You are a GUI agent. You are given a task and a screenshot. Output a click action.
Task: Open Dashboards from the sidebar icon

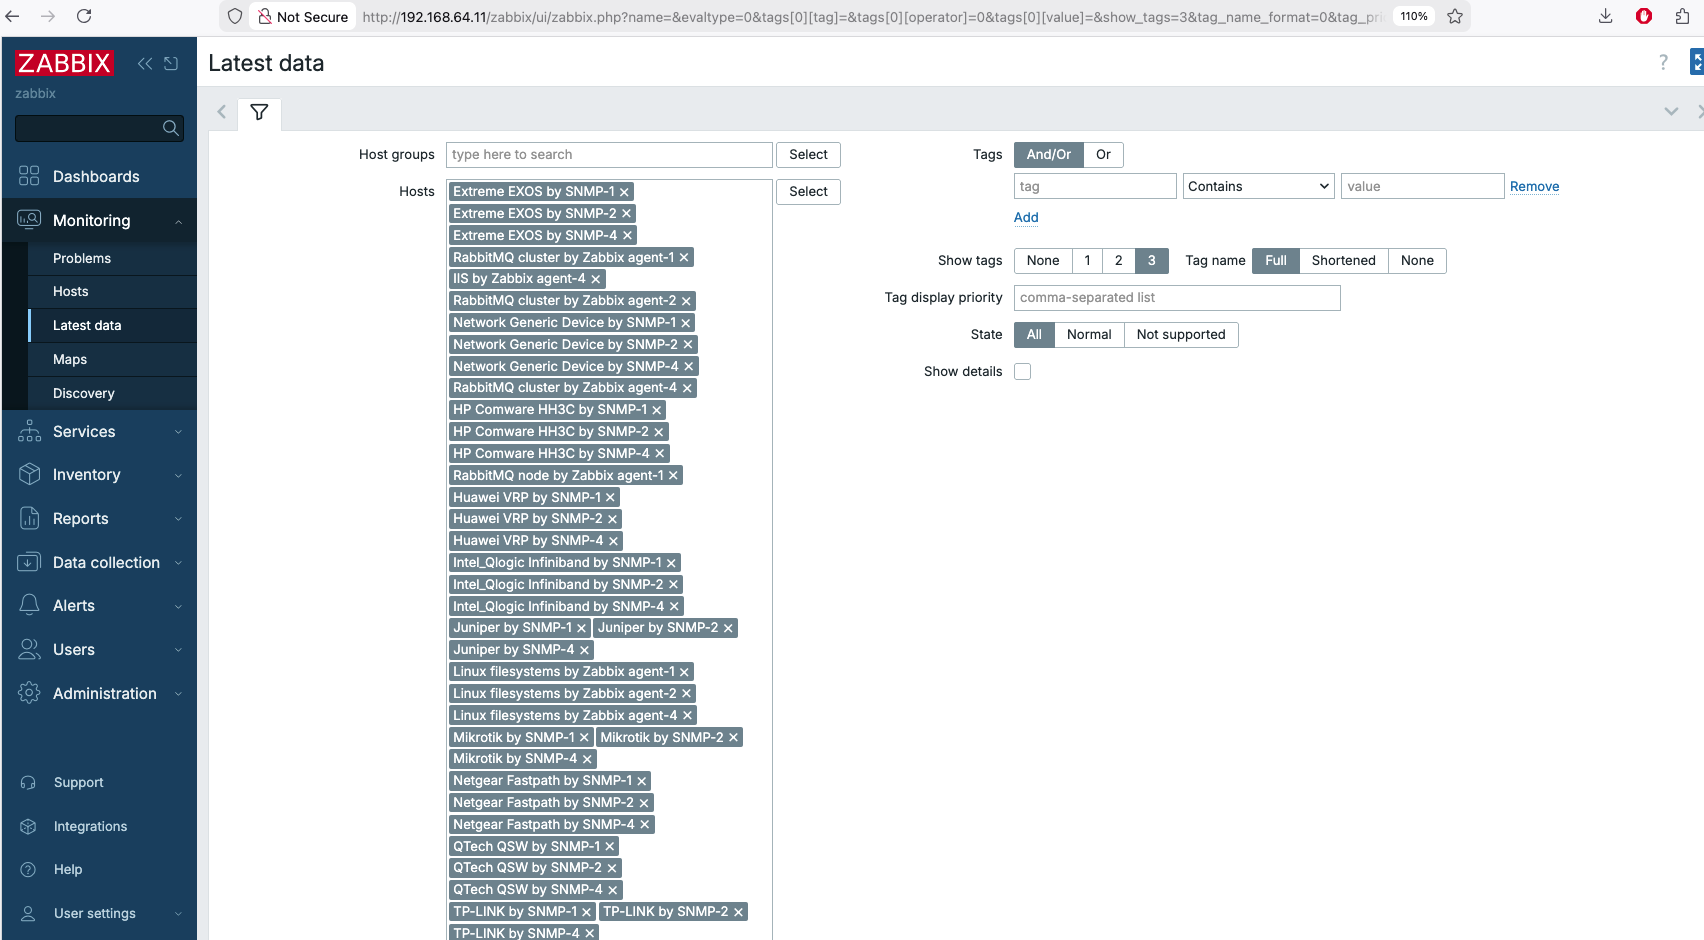(29, 176)
